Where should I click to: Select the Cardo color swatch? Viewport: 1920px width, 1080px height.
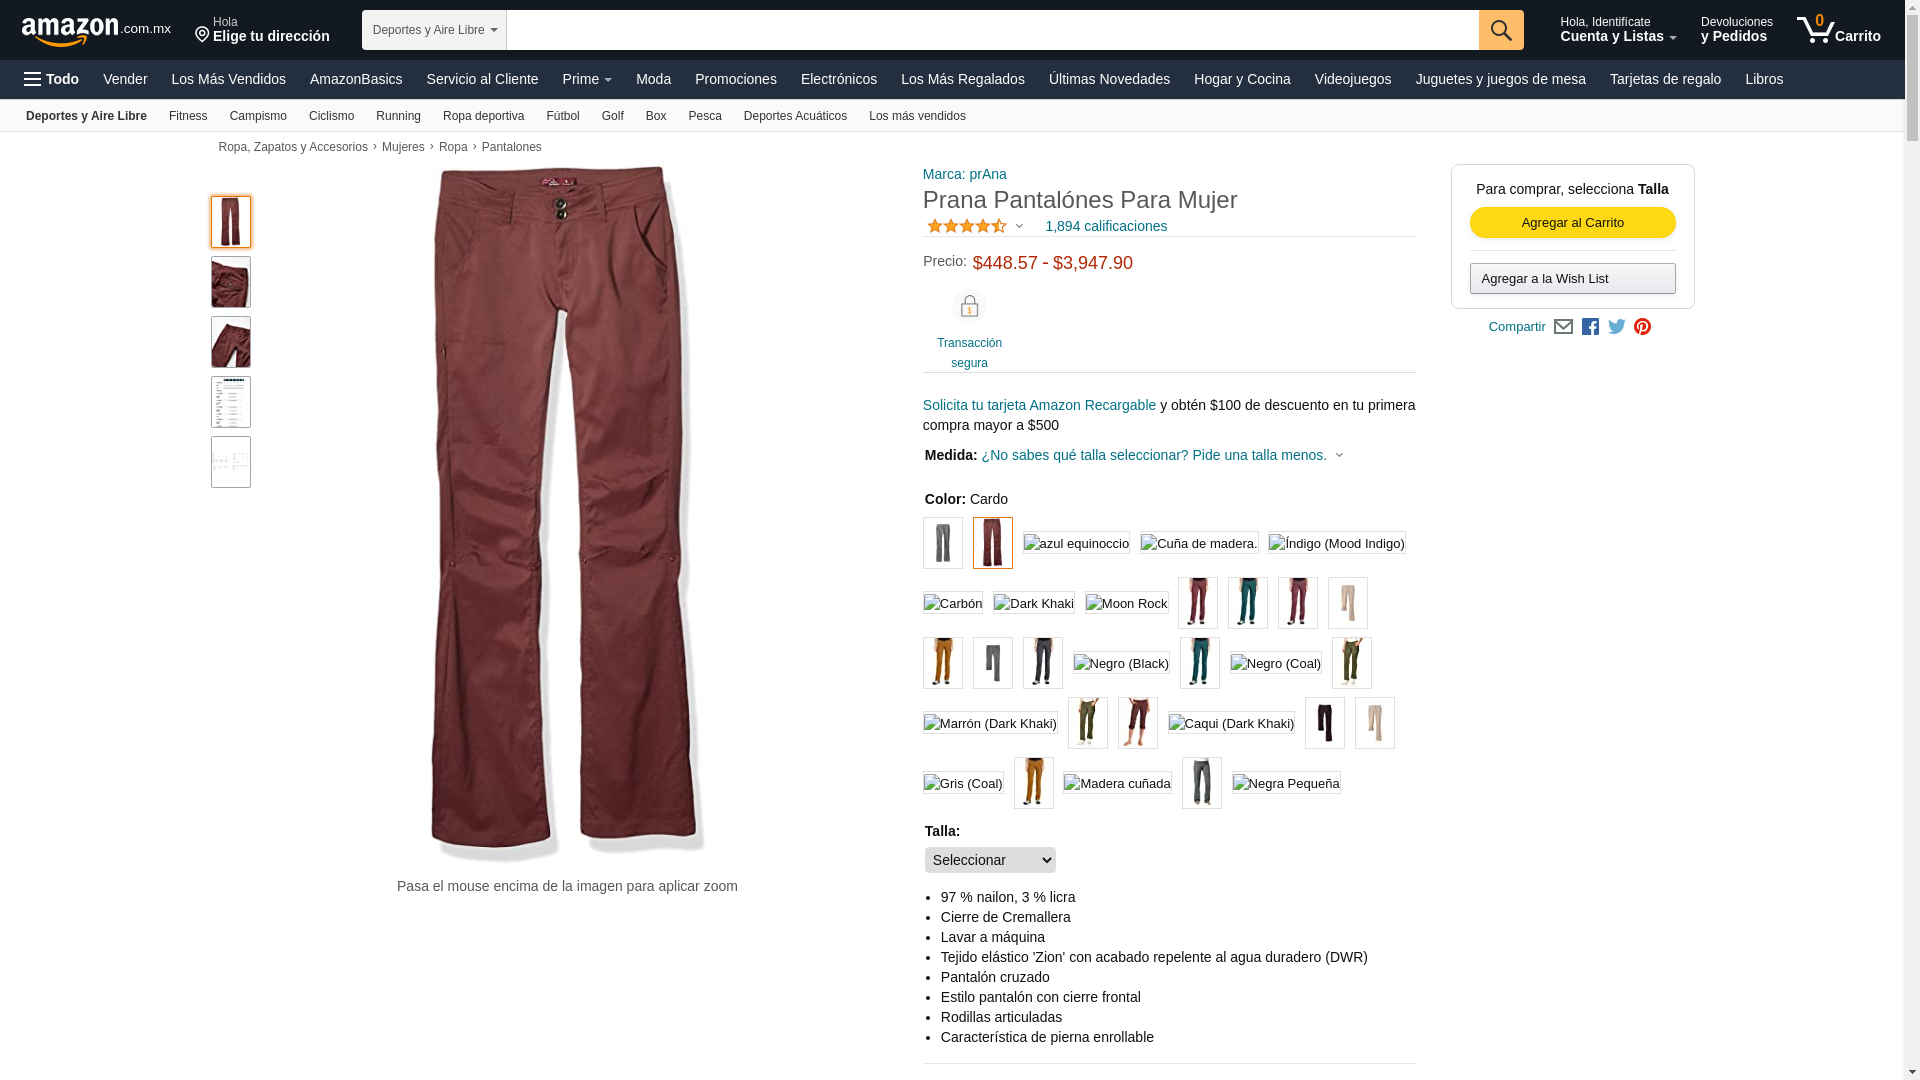(993, 543)
